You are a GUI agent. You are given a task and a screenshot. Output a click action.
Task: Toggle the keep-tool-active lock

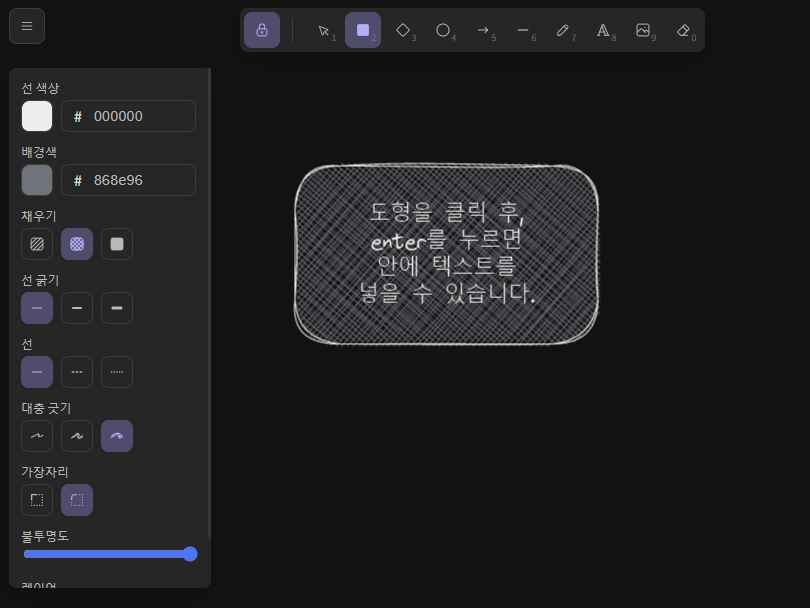pyautogui.click(x=262, y=30)
